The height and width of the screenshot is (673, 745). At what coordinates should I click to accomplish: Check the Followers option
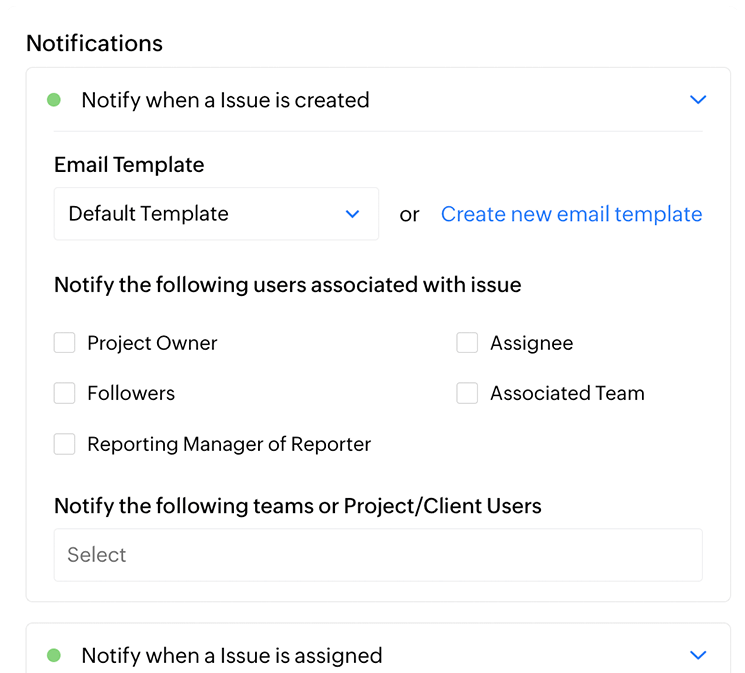click(x=65, y=393)
